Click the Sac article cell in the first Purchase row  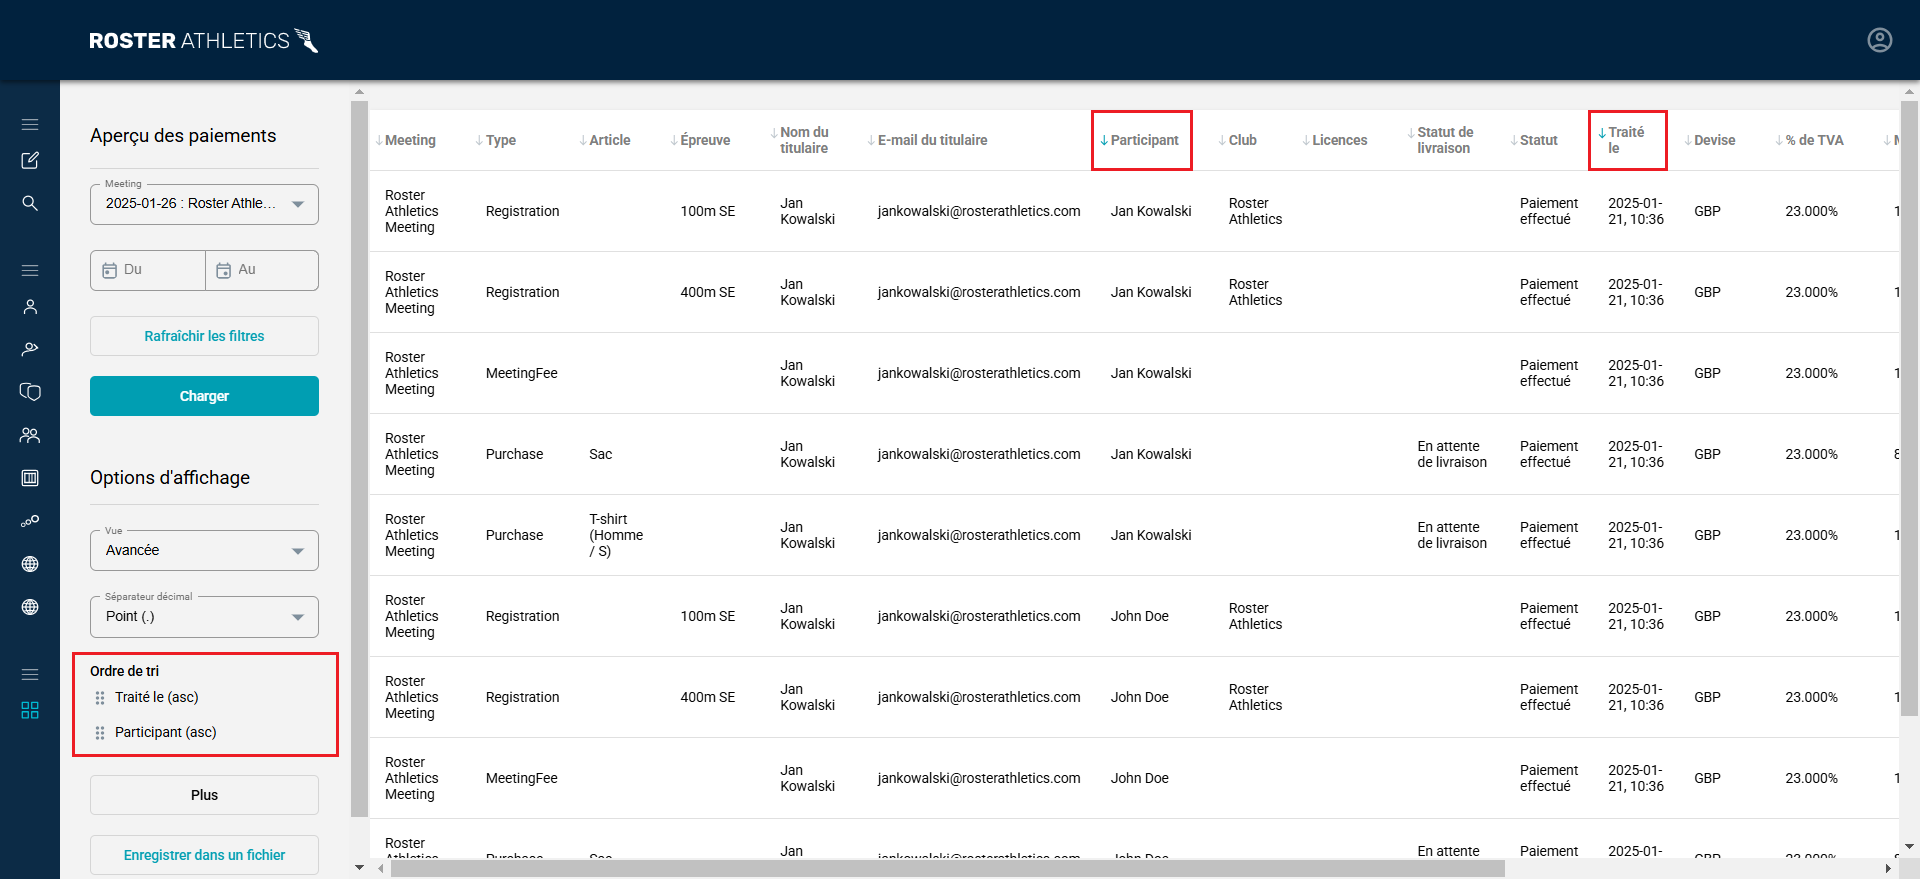[x=601, y=454]
